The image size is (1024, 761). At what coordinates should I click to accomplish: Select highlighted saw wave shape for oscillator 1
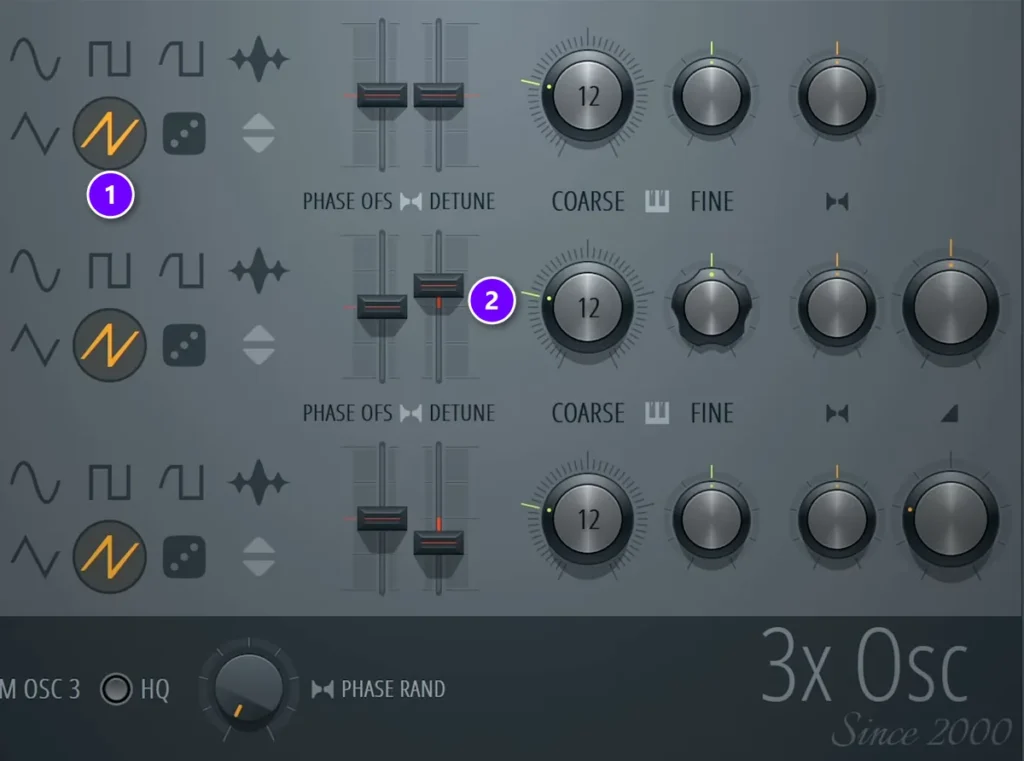(x=109, y=133)
